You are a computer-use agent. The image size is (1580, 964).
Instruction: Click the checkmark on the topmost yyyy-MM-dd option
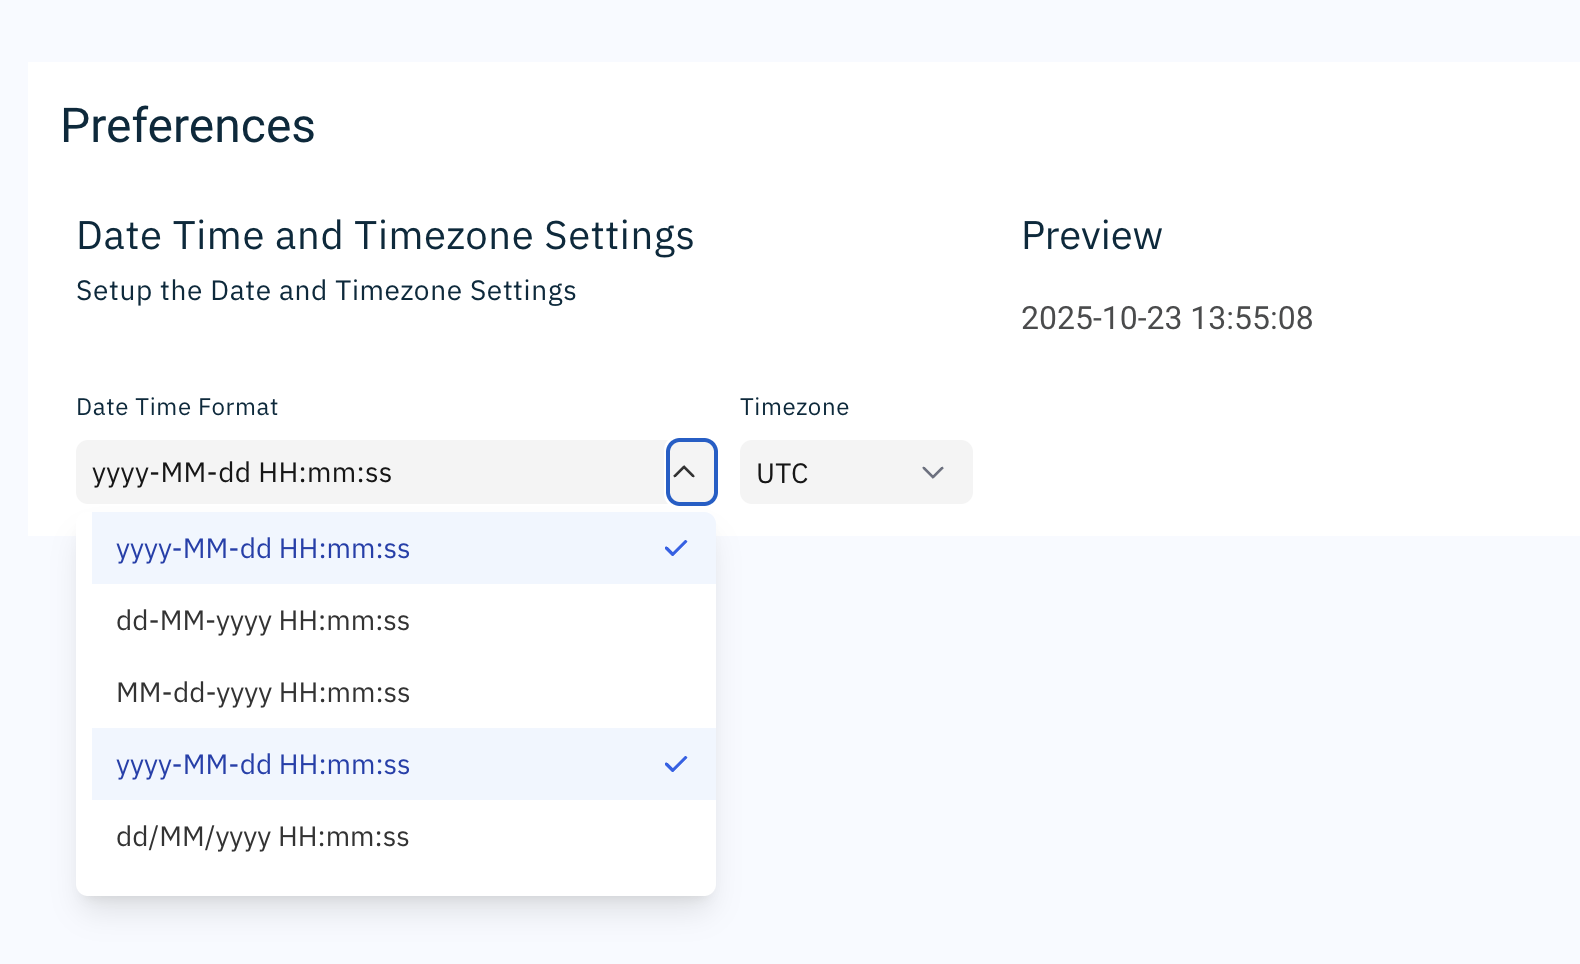coord(676,548)
